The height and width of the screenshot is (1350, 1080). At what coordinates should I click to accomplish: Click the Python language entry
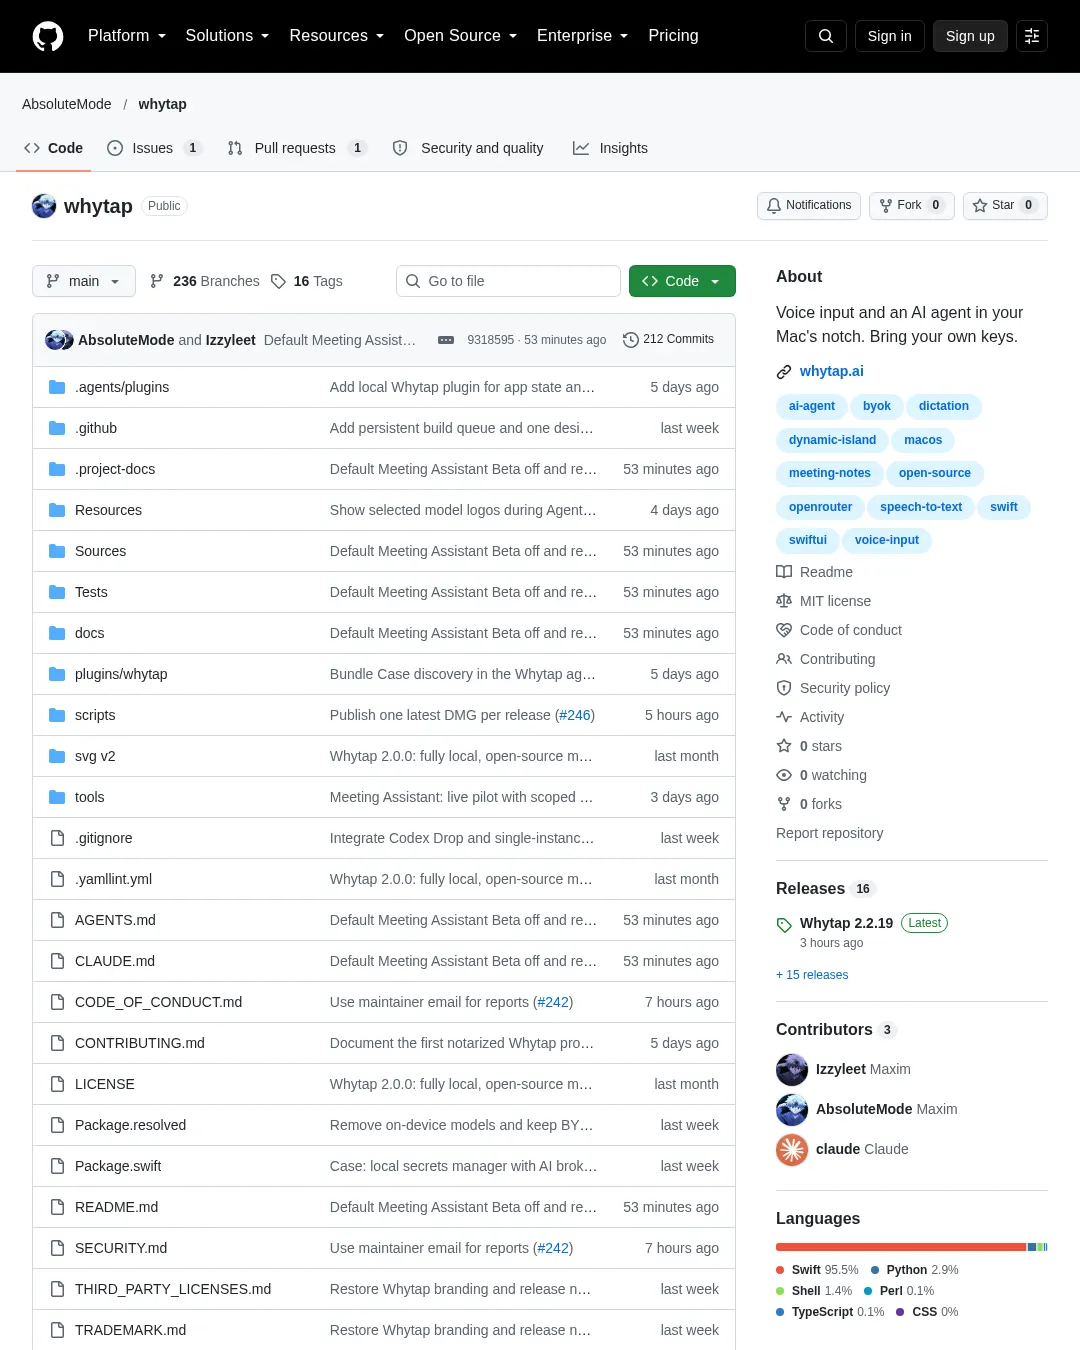(914, 1270)
